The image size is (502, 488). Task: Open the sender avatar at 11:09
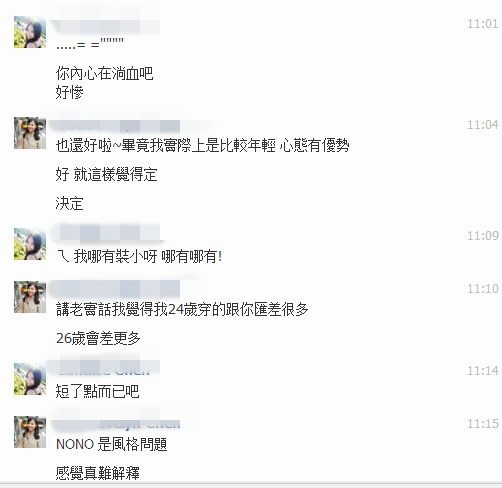click(x=30, y=244)
